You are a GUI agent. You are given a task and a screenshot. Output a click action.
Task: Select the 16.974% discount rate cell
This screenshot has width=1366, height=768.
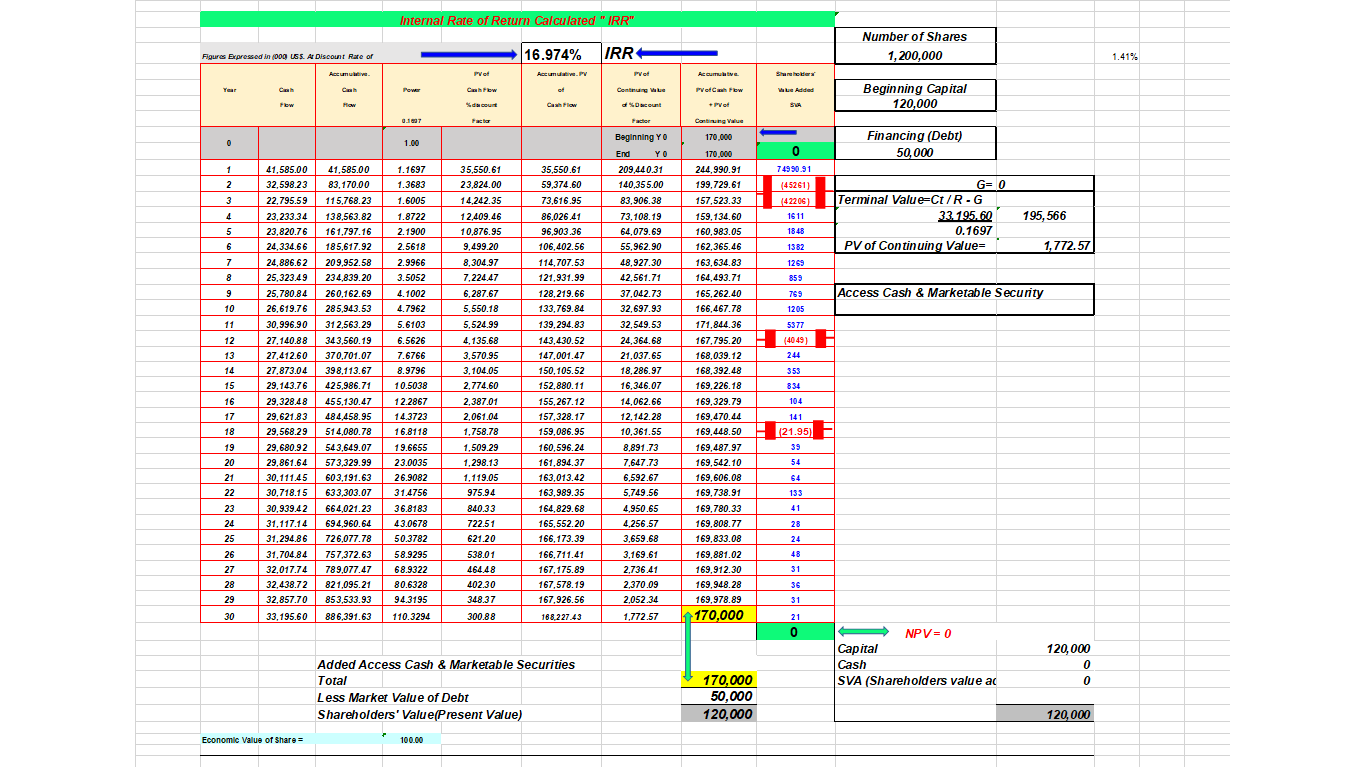pos(559,54)
